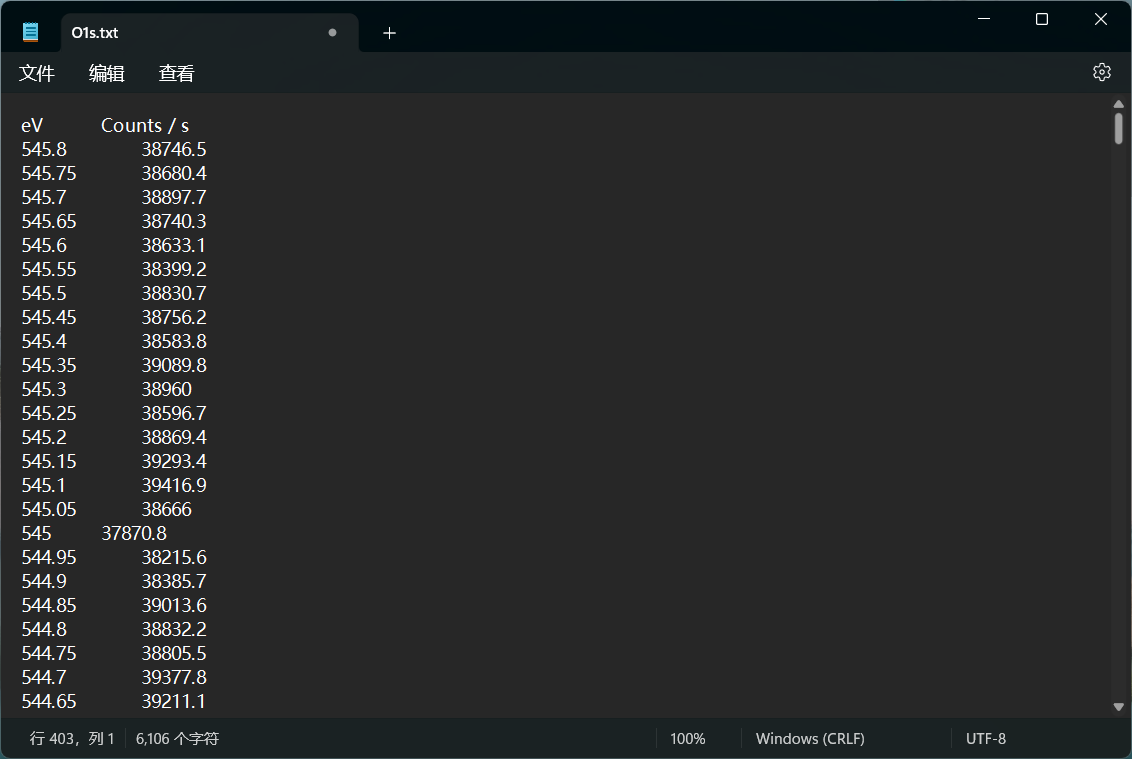The image size is (1132, 759).
Task: Click scrollbar up arrow
Action: [x=1118, y=105]
